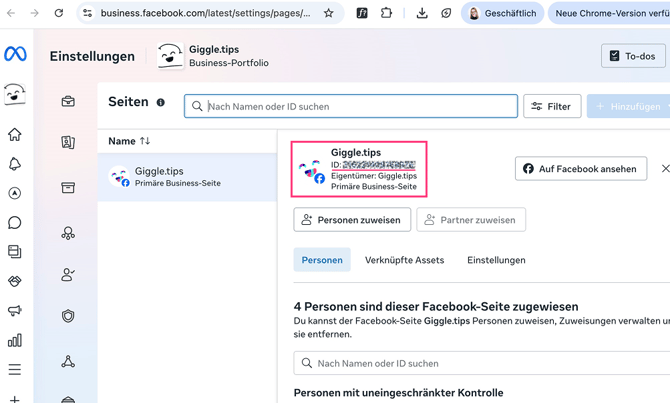Go to Home in left rail
670x403 pixels.
pyautogui.click(x=15, y=134)
